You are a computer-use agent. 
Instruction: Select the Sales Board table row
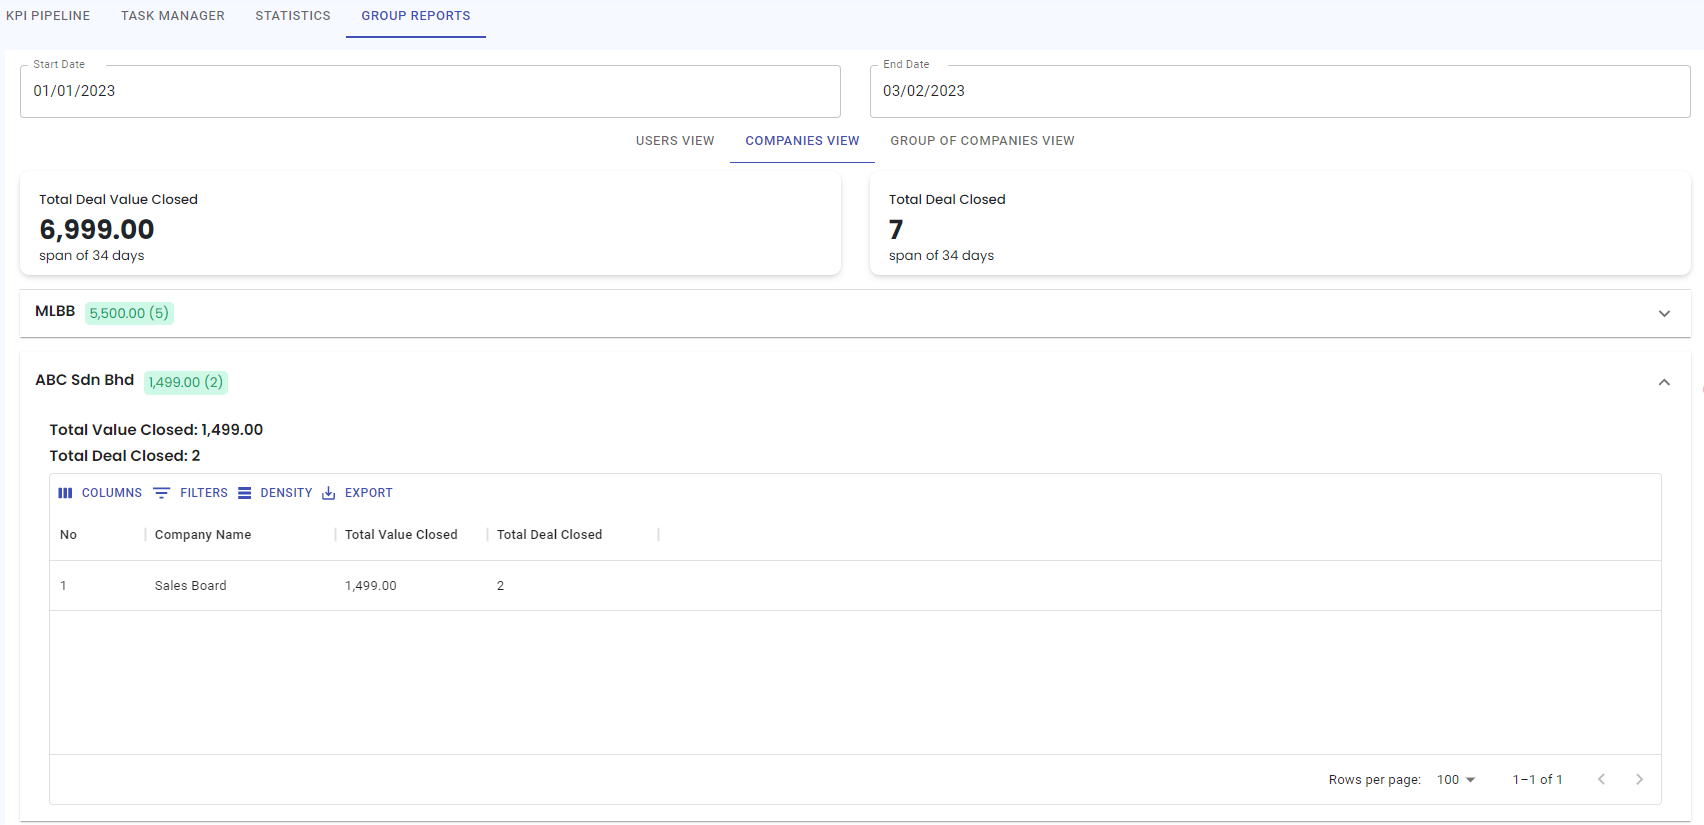pyautogui.click(x=191, y=586)
